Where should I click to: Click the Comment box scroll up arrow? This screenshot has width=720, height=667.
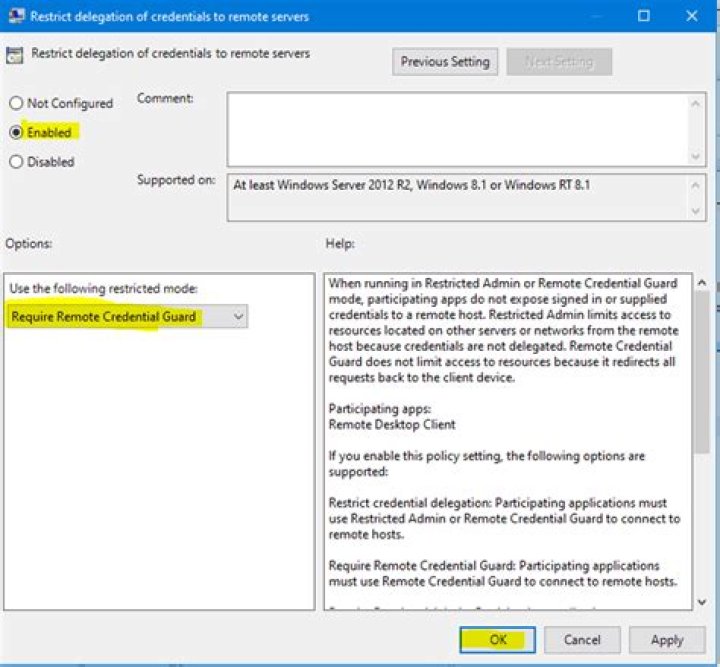696,104
